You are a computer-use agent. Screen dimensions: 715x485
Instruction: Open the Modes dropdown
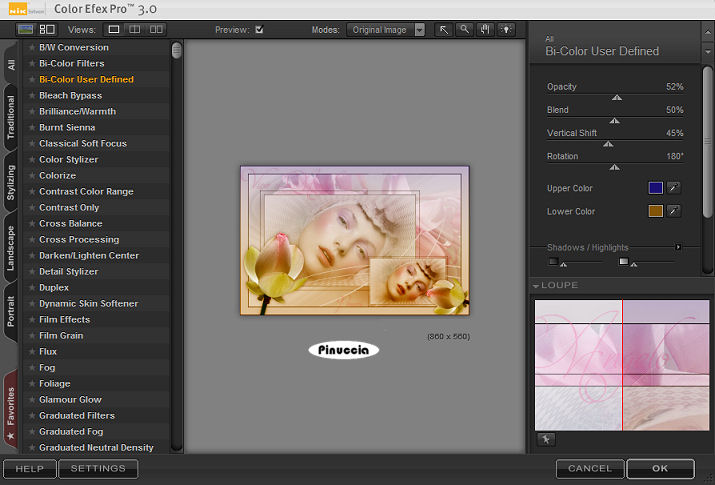click(419, 30)
